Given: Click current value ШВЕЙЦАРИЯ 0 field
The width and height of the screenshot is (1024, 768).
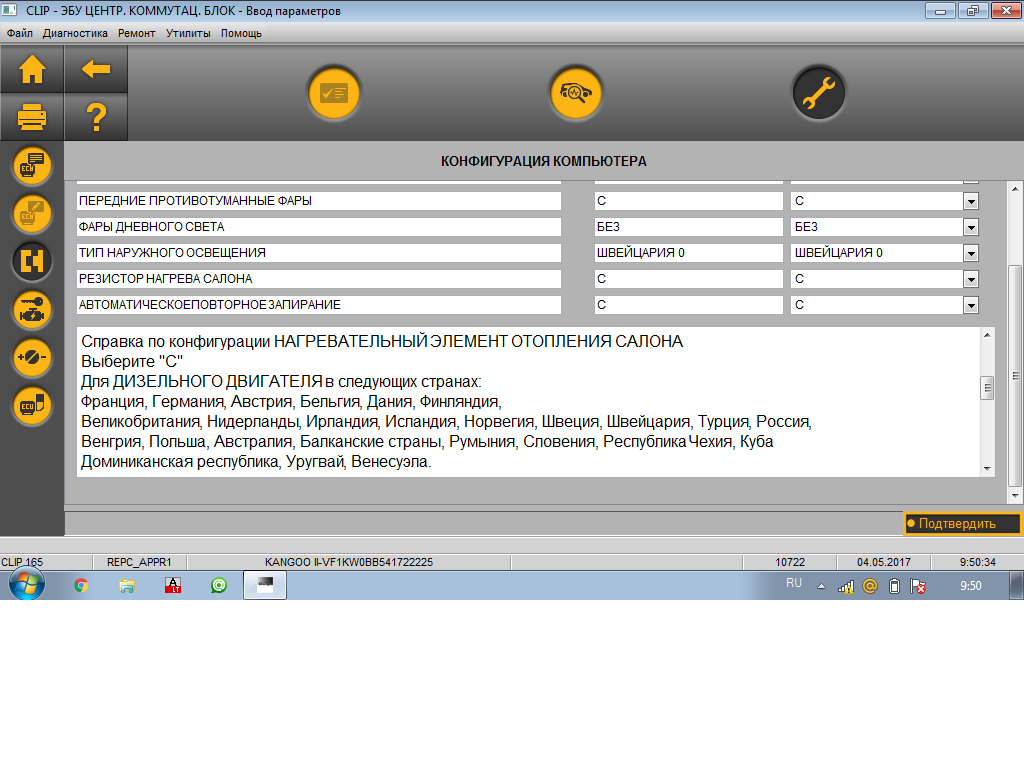Looking at the screenshot, I should 688,253.
